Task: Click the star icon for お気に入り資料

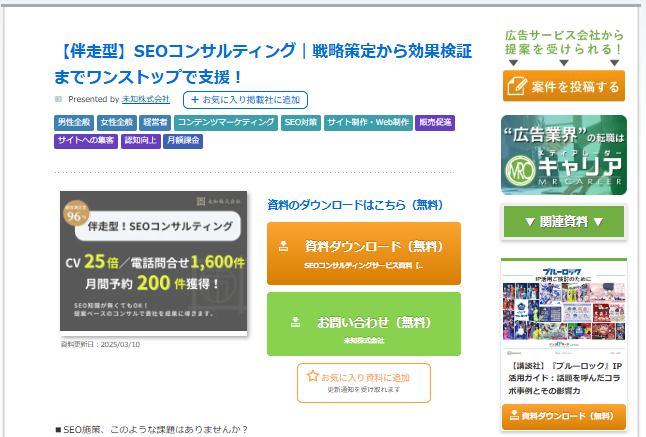Action: (313, 376)
